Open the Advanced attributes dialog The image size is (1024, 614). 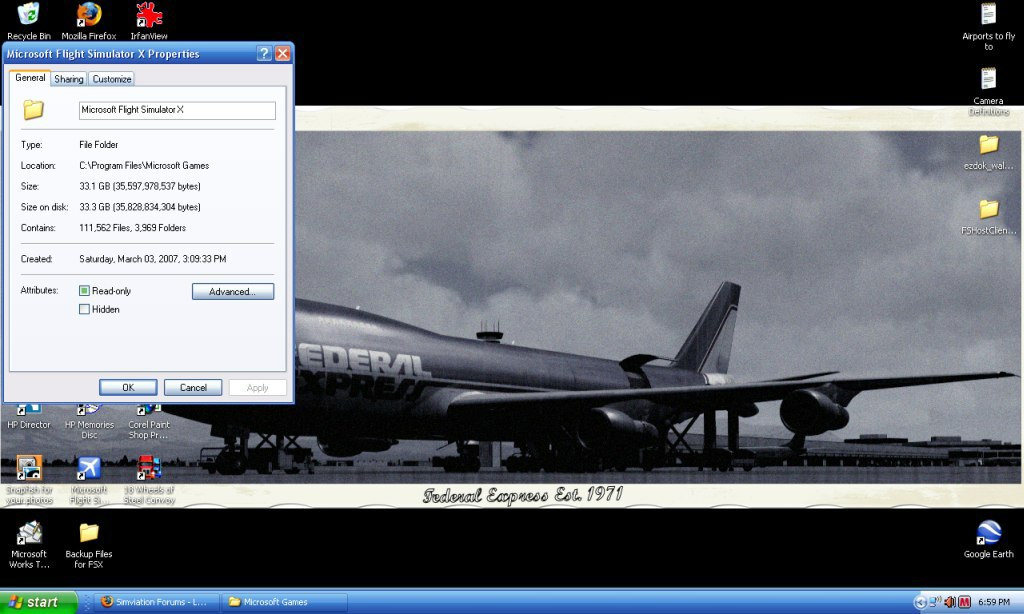point(233,292)
